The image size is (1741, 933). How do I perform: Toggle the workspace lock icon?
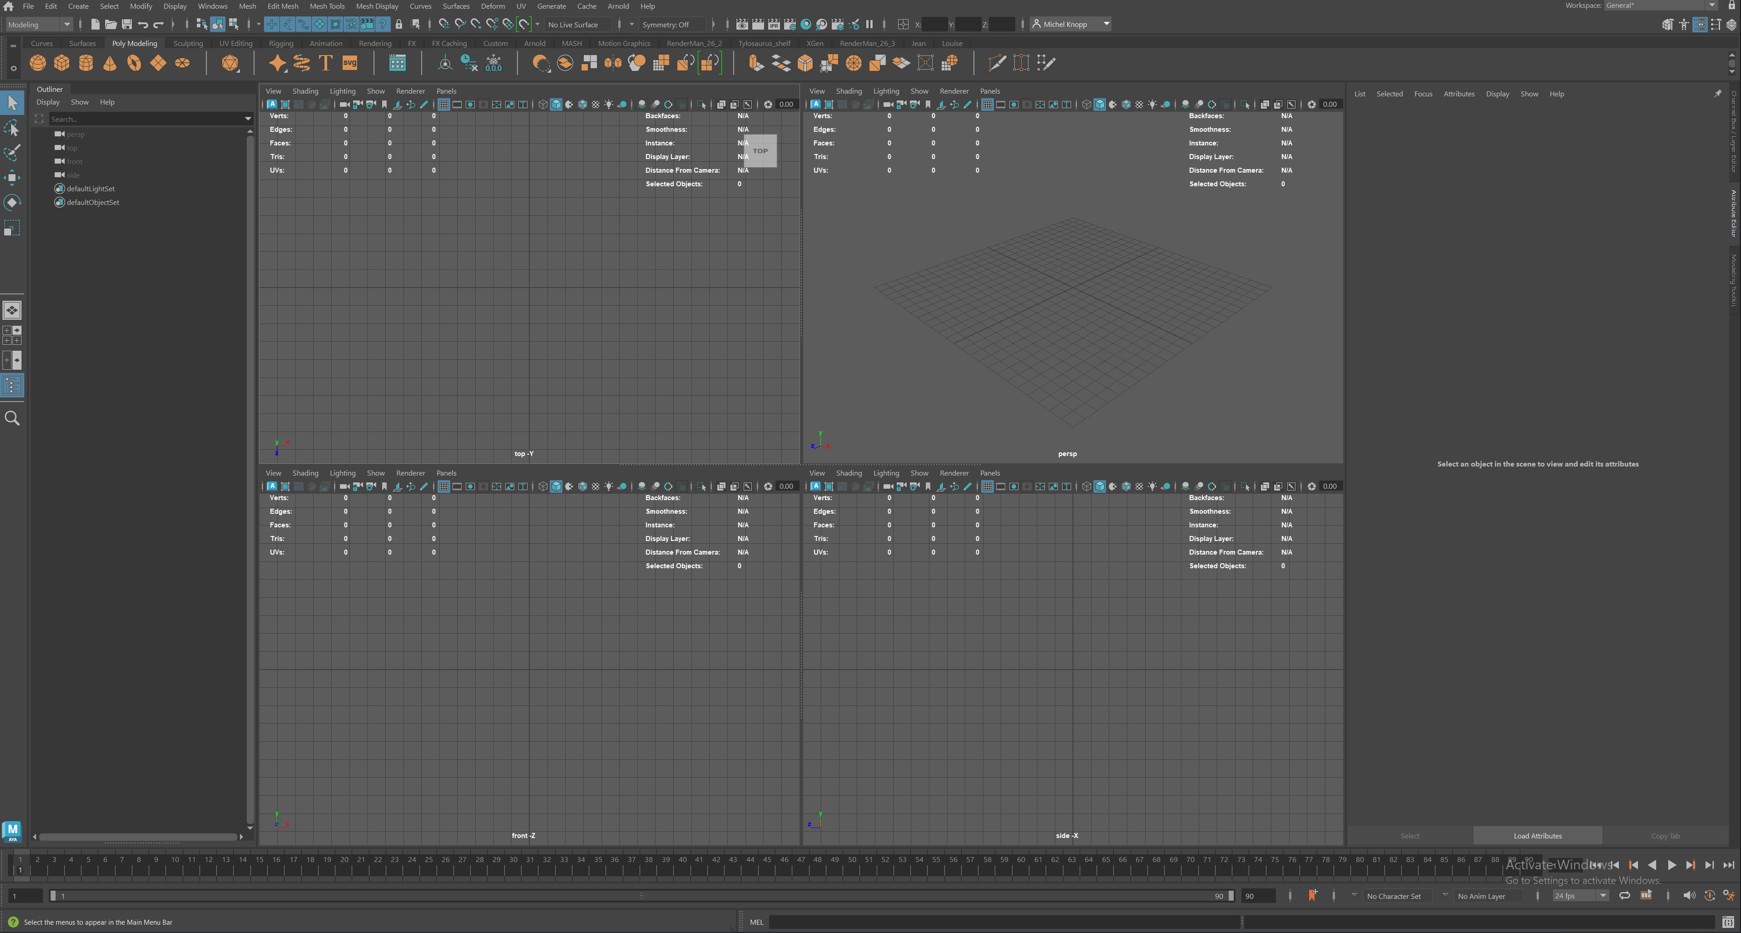[1732, 6]
